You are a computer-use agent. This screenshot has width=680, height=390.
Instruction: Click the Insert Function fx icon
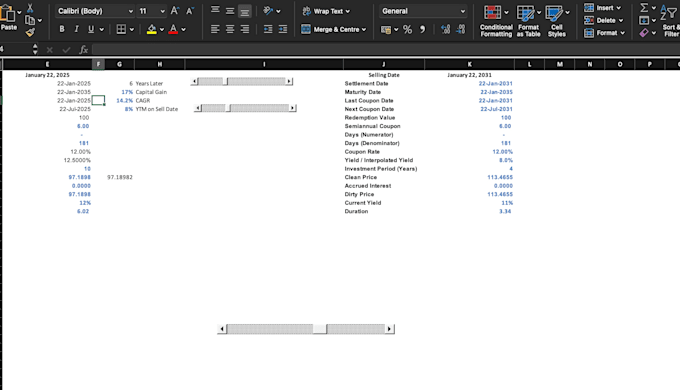(x=84, y=50)
